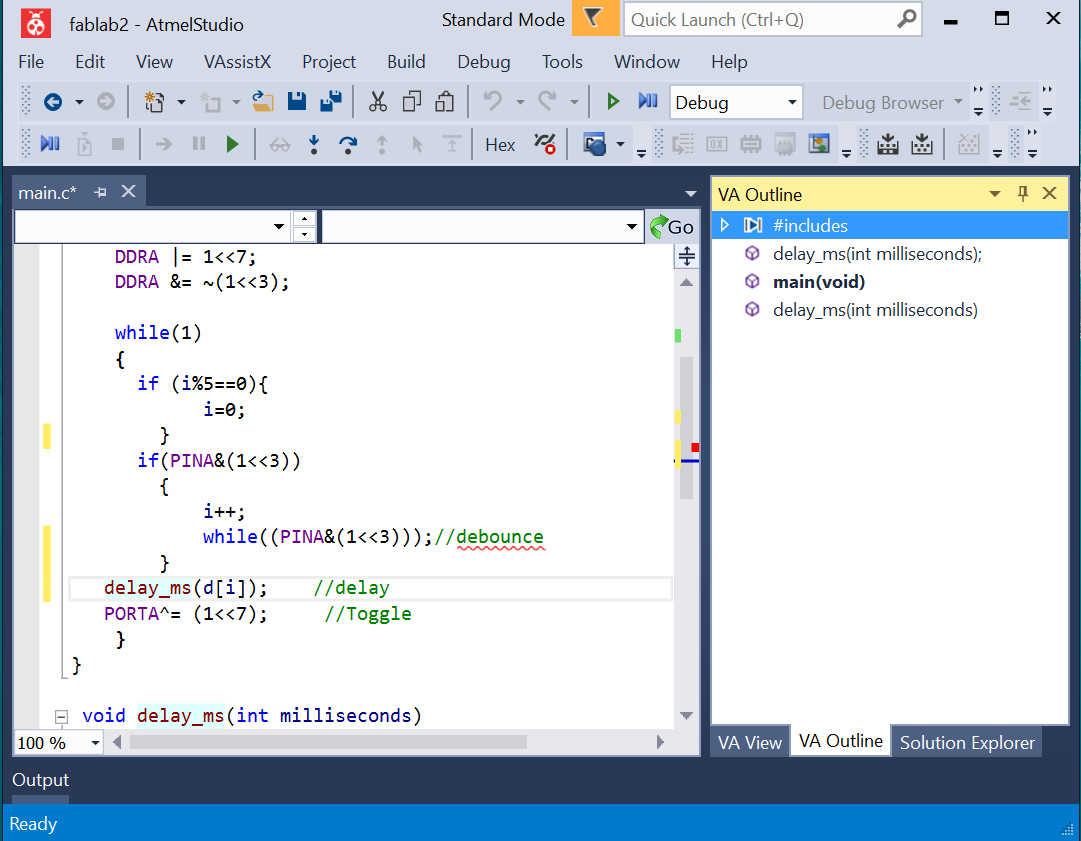Expand the #includes node in VA Outline
This screenshot has width=1081, height=841.
[x=725, y=225]
